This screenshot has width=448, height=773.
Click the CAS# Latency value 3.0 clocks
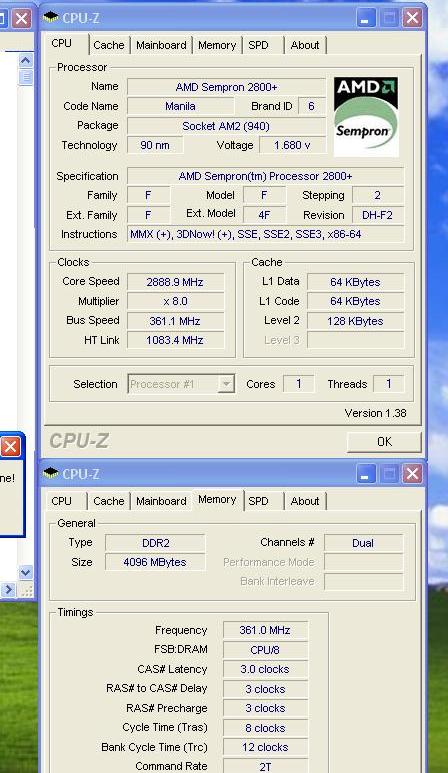coord(265,669)
